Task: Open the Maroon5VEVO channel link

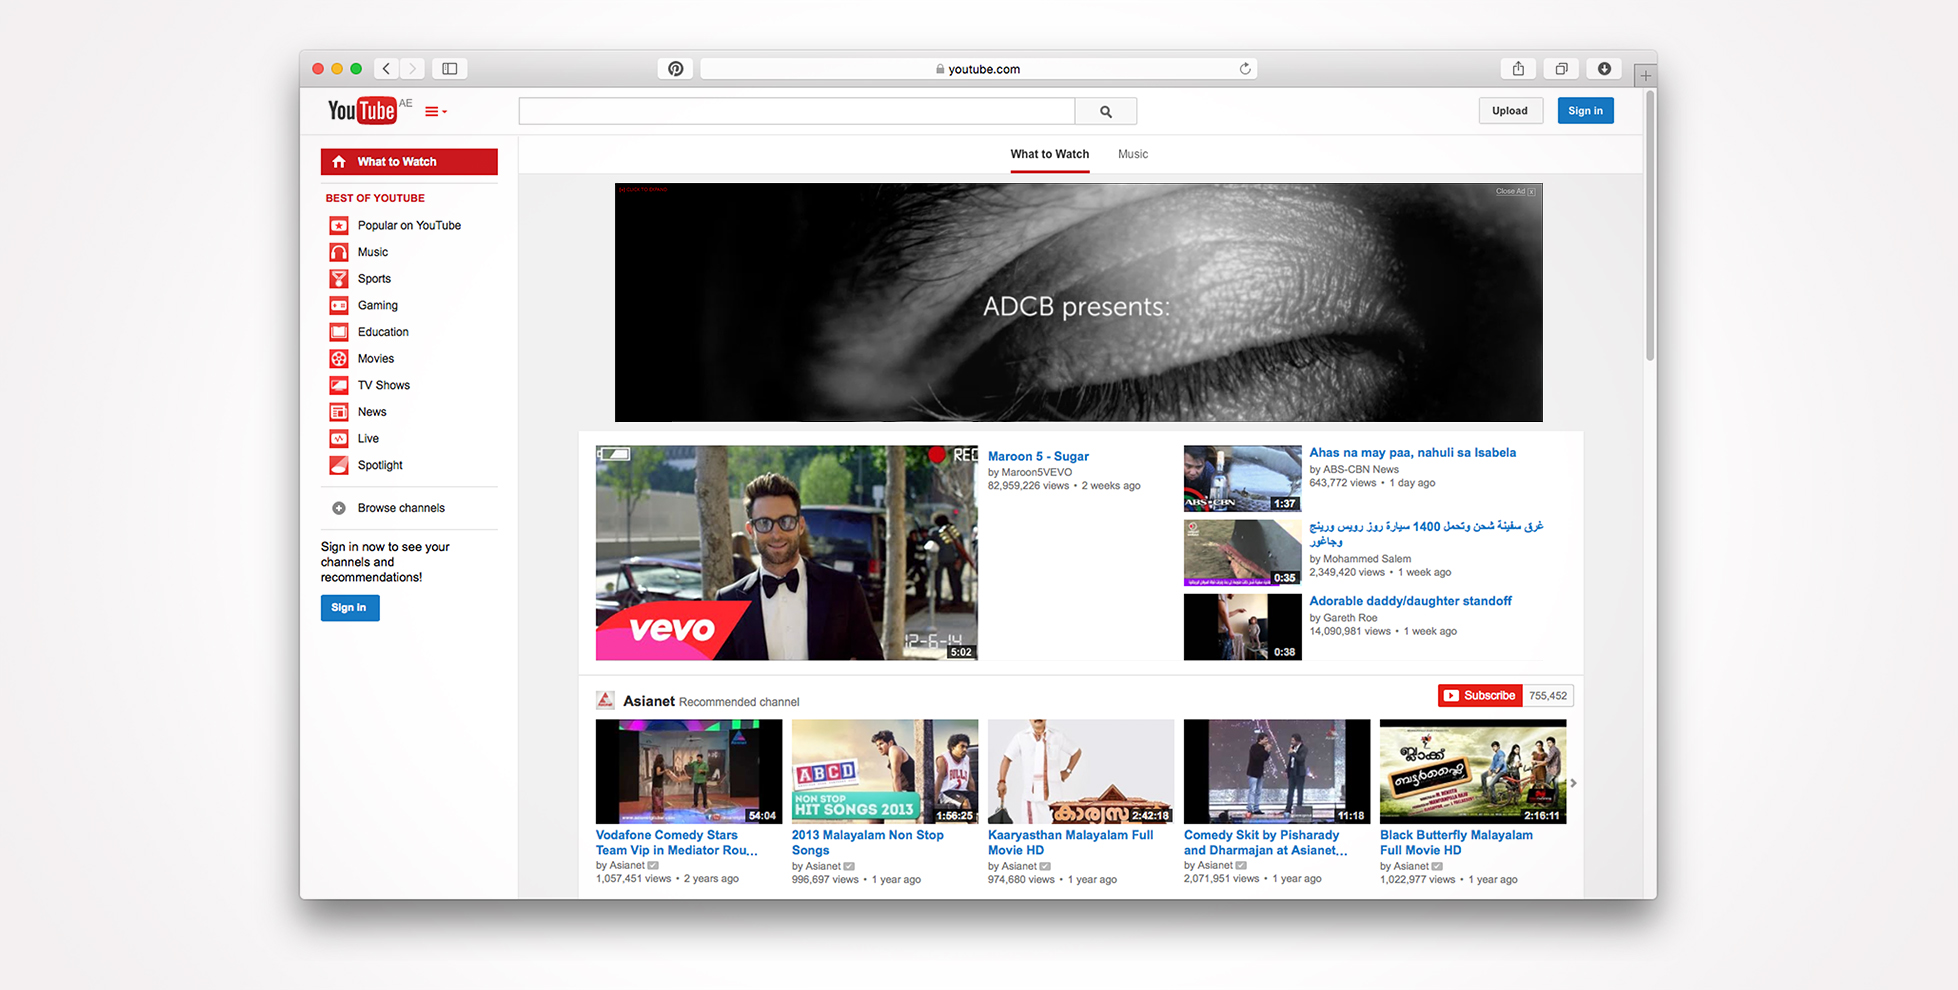Action: [1036, 472]
